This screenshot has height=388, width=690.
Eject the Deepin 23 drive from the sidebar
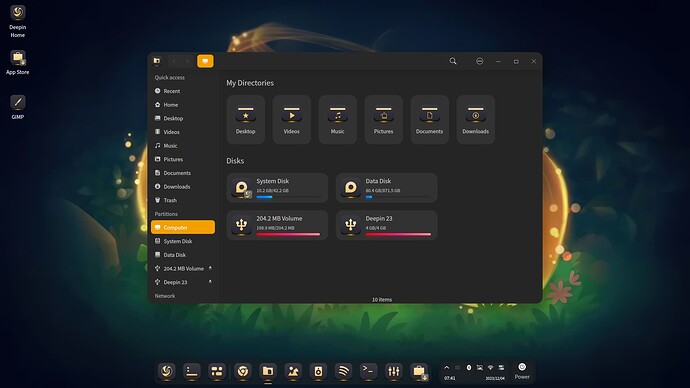pos(210,282)
